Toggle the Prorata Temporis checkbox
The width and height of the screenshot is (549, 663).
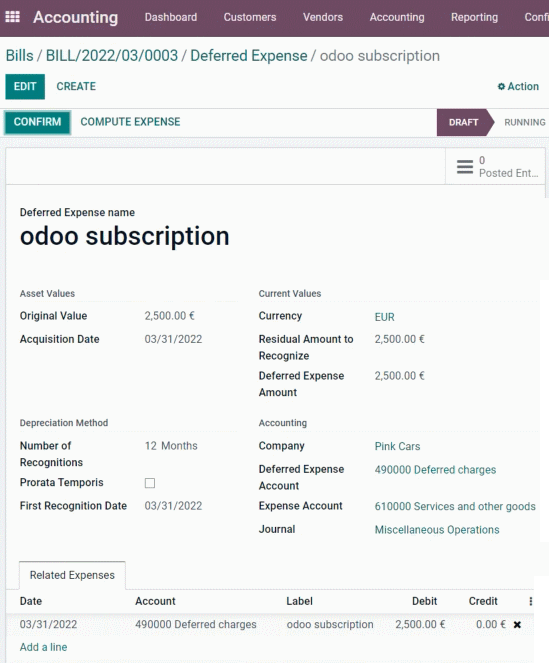point(150,483)
